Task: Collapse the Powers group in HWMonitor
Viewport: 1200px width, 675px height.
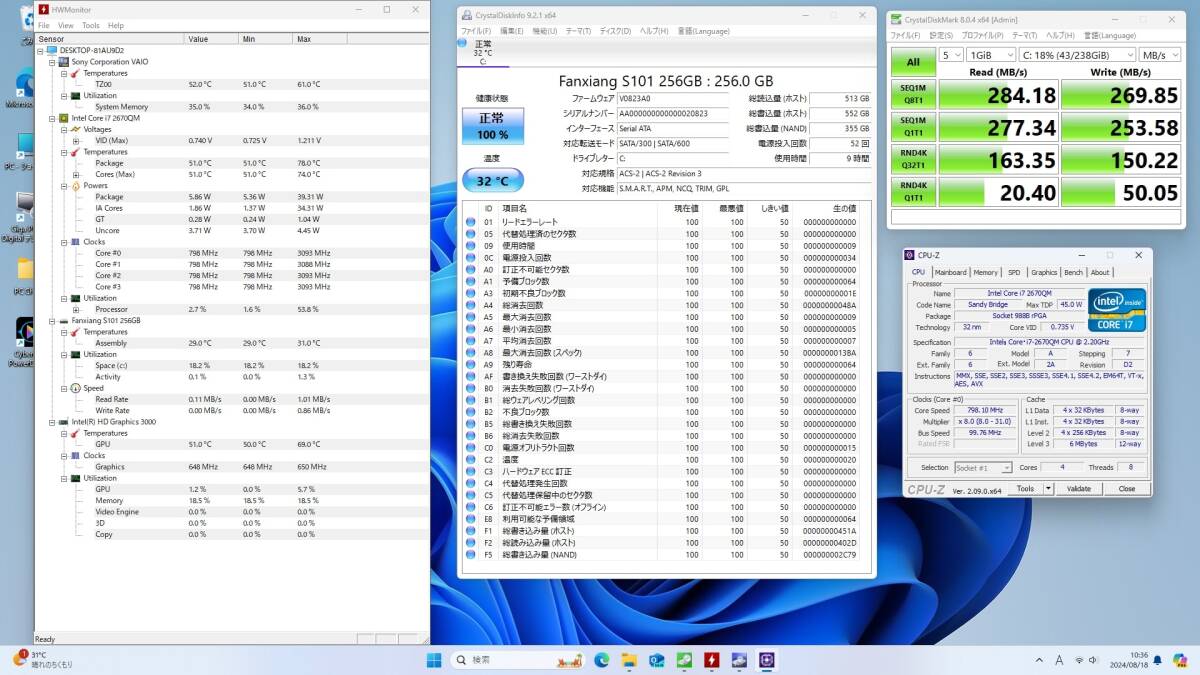Action: tap(64, 186)
